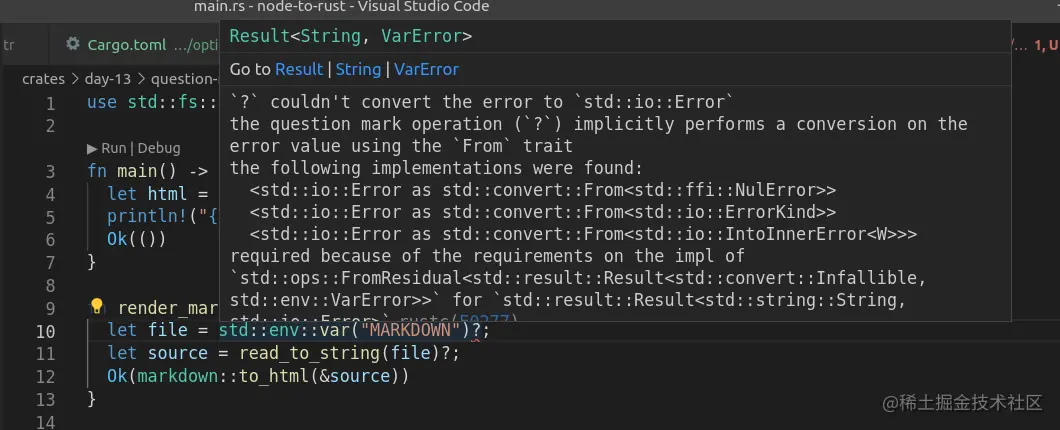Click the partially hidden leftmost editor tab
The image size is (1060, 430).
(x=10, y=44)
